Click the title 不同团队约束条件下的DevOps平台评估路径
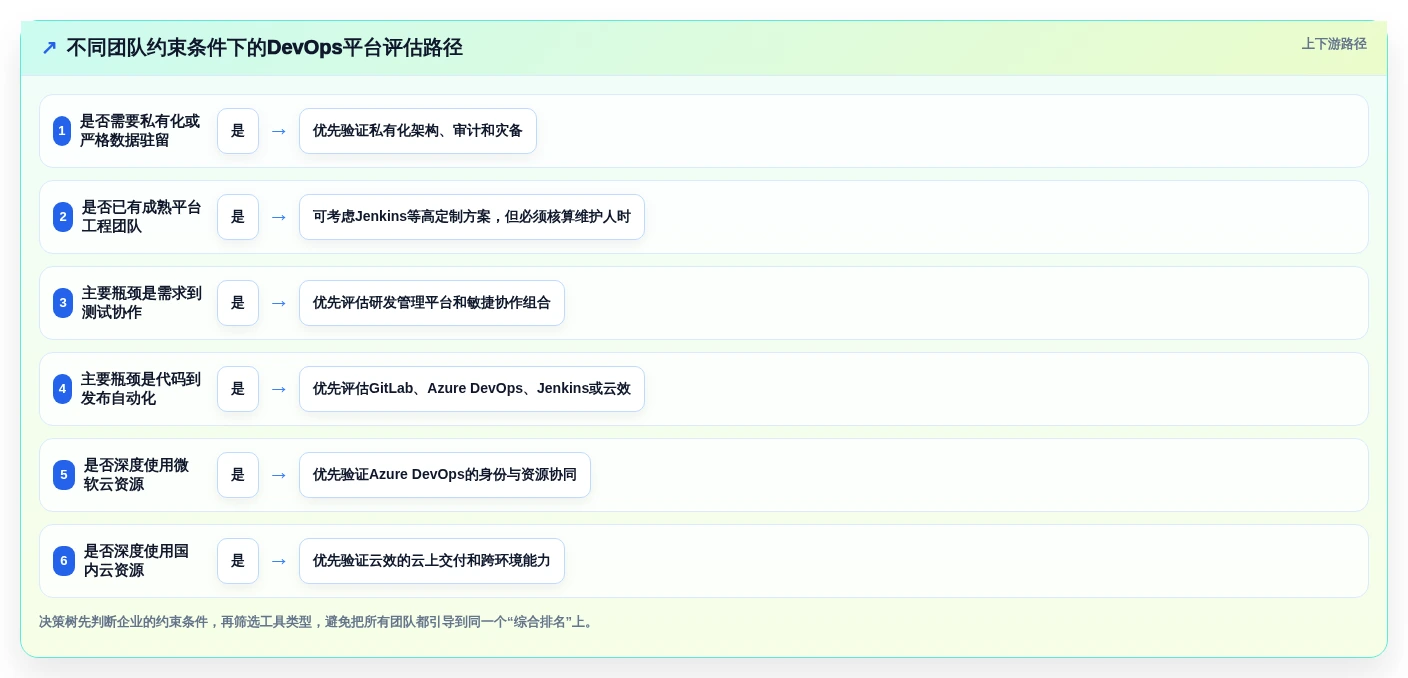 264,48
